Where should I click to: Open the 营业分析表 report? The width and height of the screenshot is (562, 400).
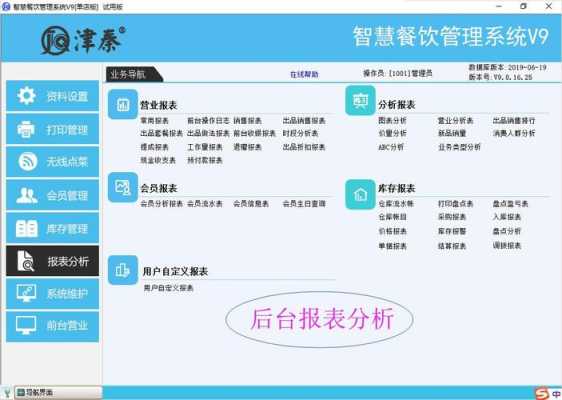[x=456, y=120]
